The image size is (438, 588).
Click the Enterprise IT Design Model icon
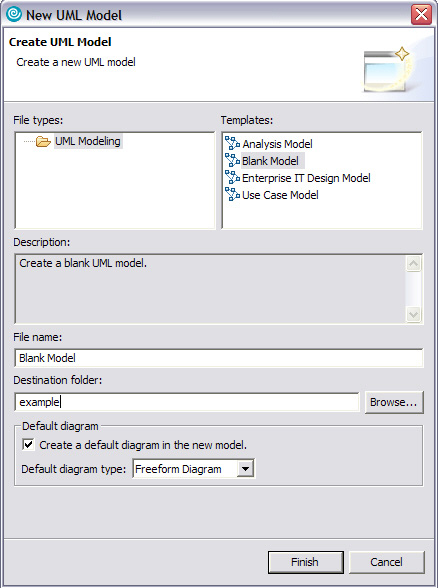(232, 177)
